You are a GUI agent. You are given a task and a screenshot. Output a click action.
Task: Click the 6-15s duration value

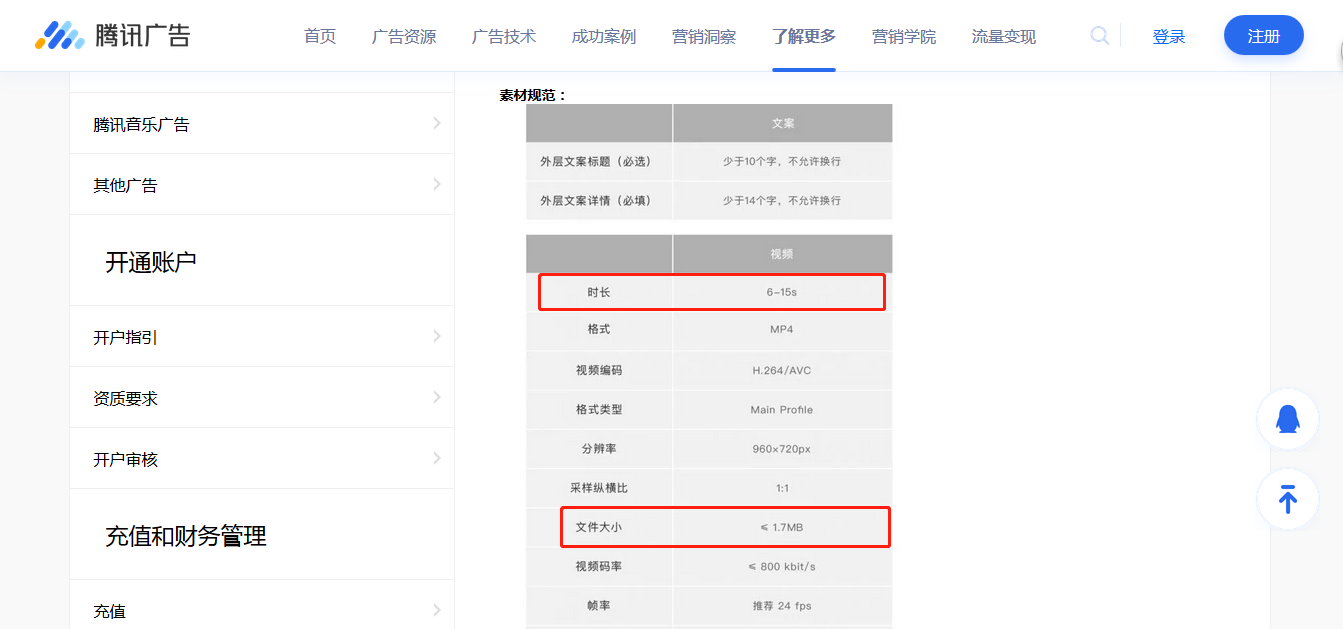[782, 292]
